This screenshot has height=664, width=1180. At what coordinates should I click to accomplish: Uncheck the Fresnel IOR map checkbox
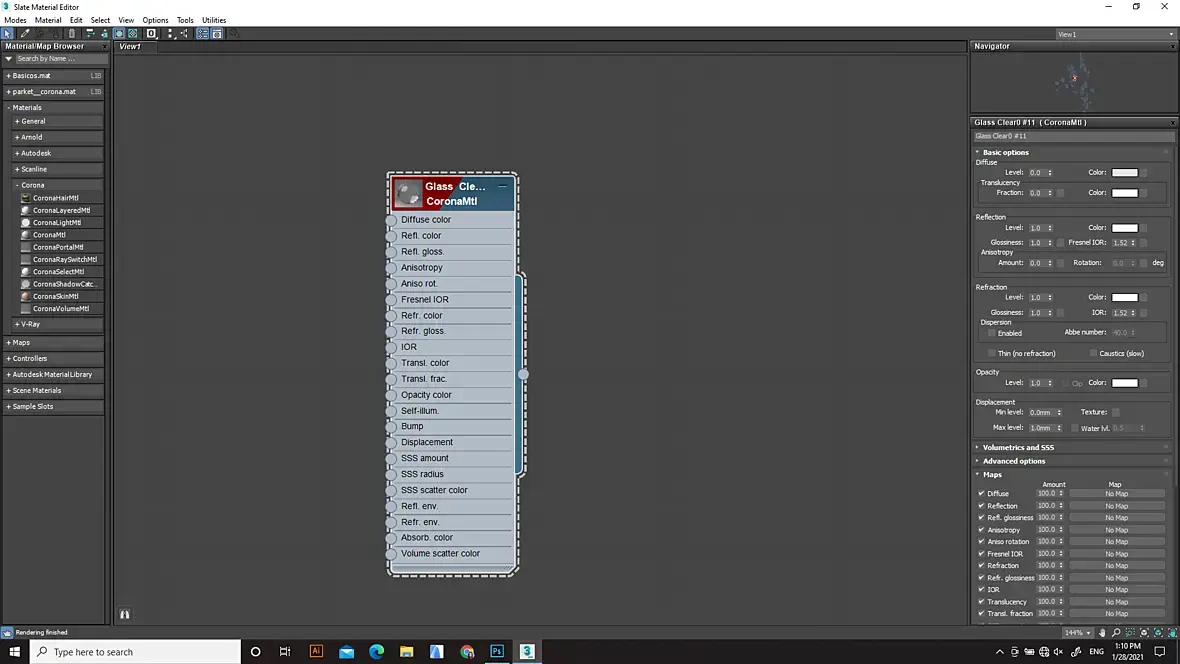(x=981, y=554)
